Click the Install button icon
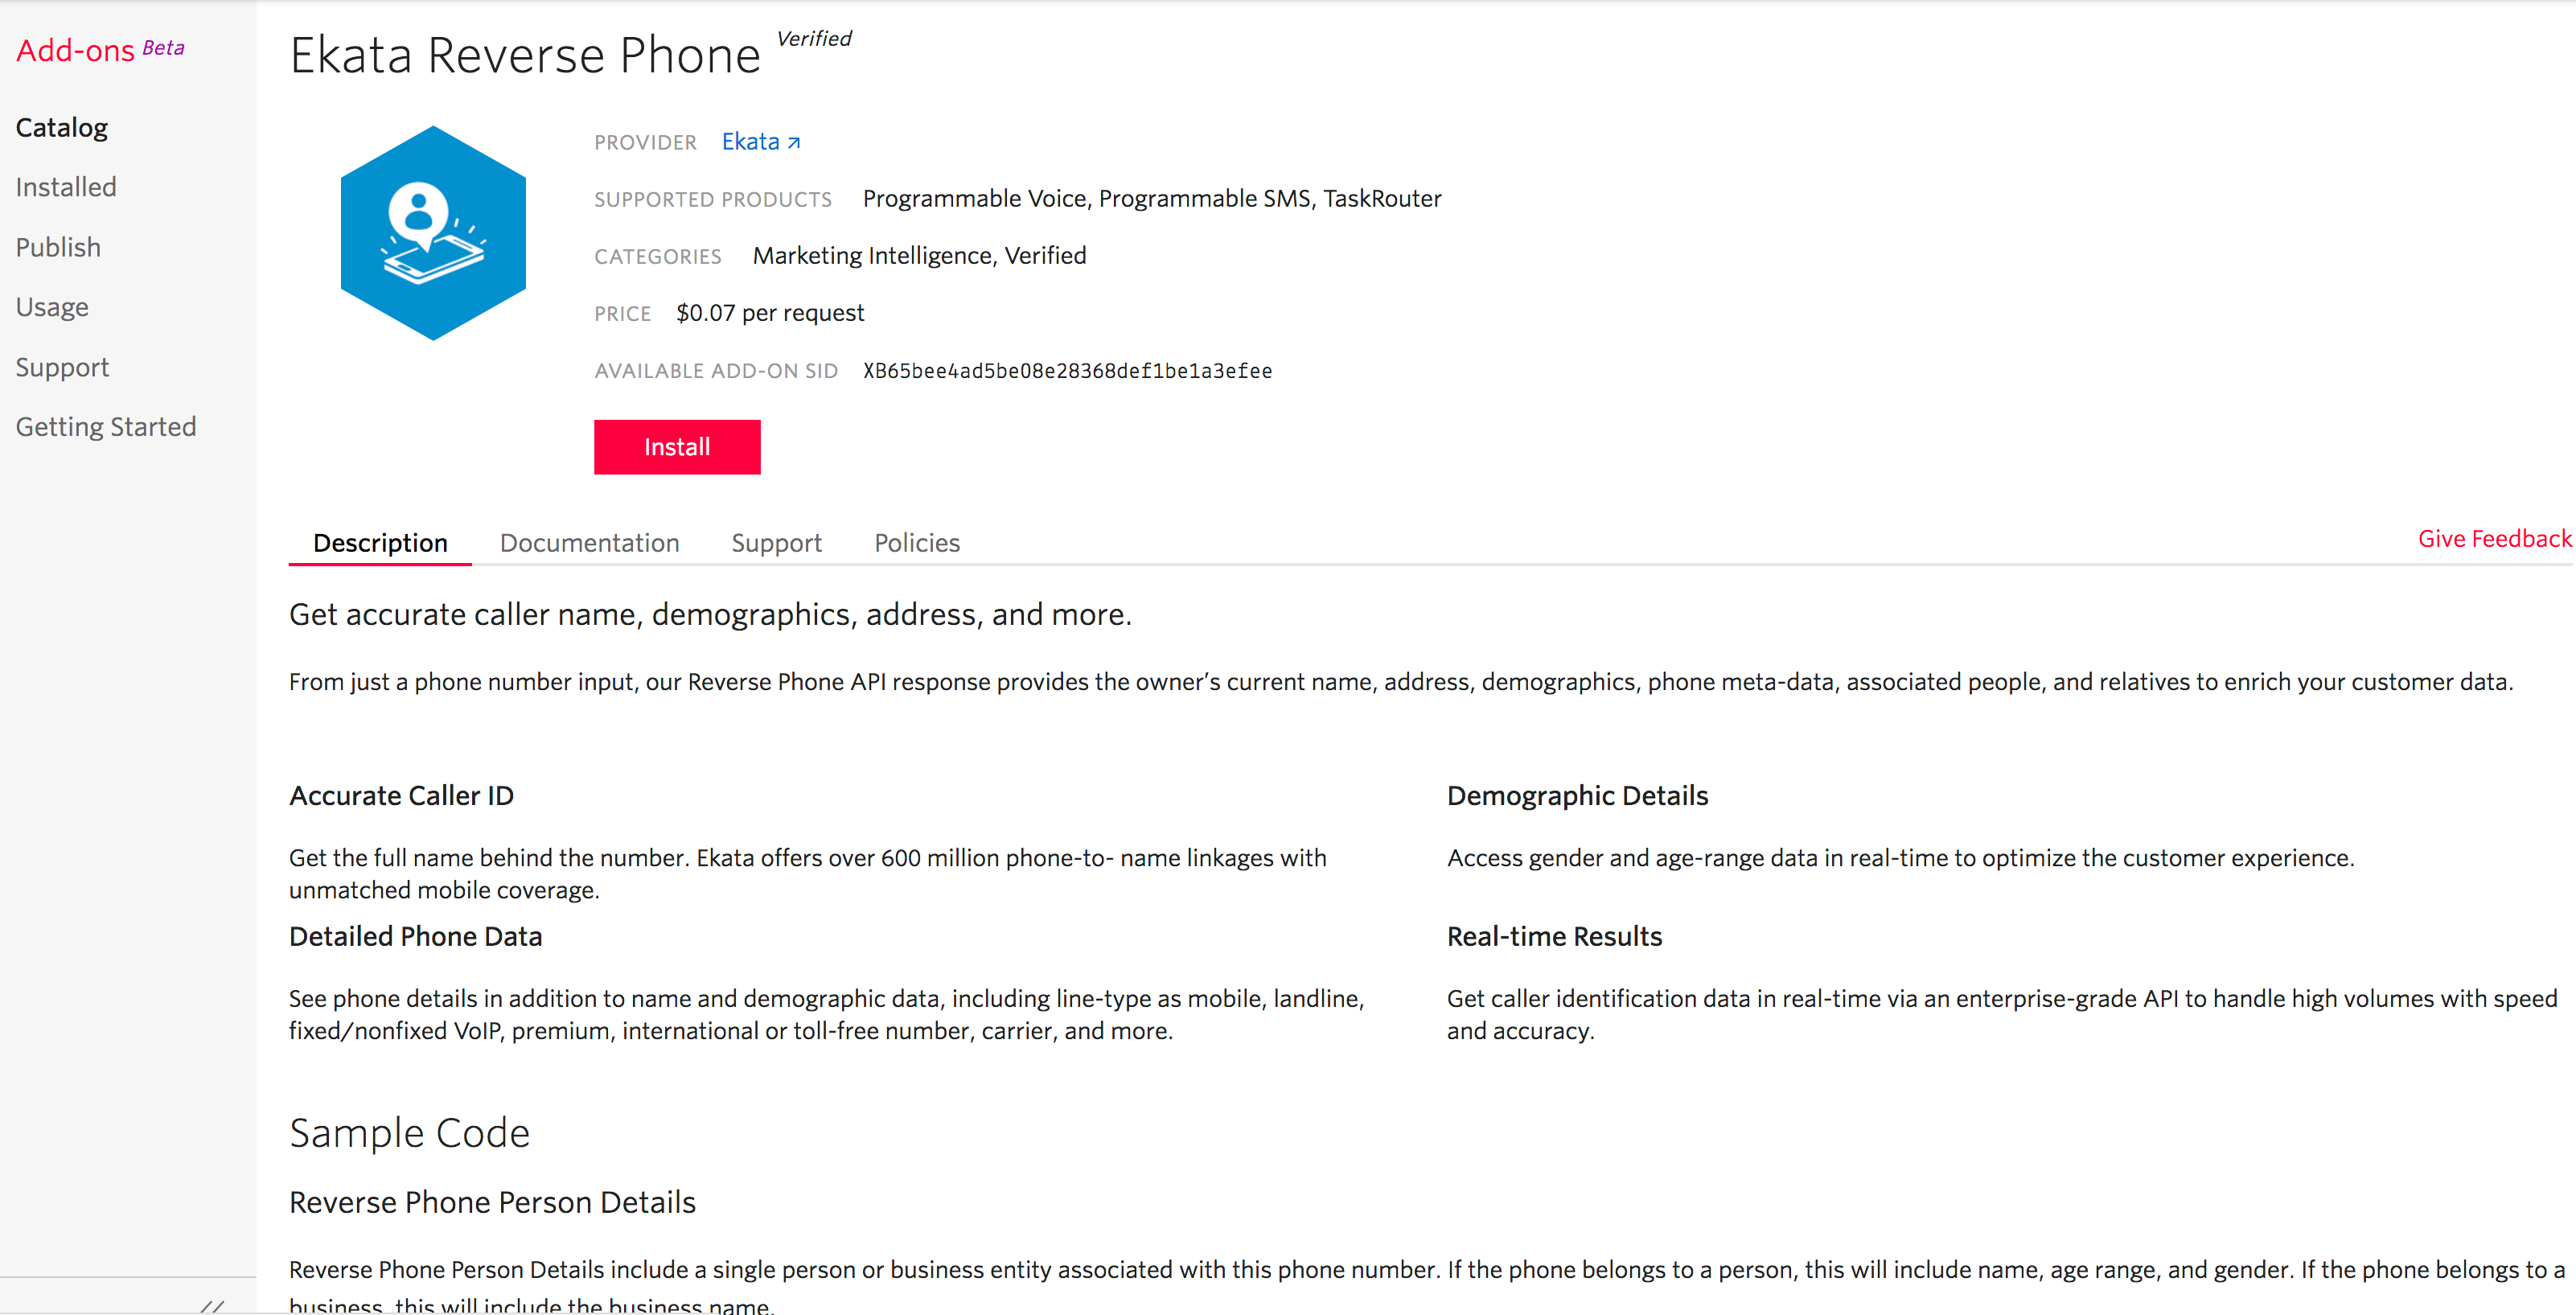 [x=676, y=446]
